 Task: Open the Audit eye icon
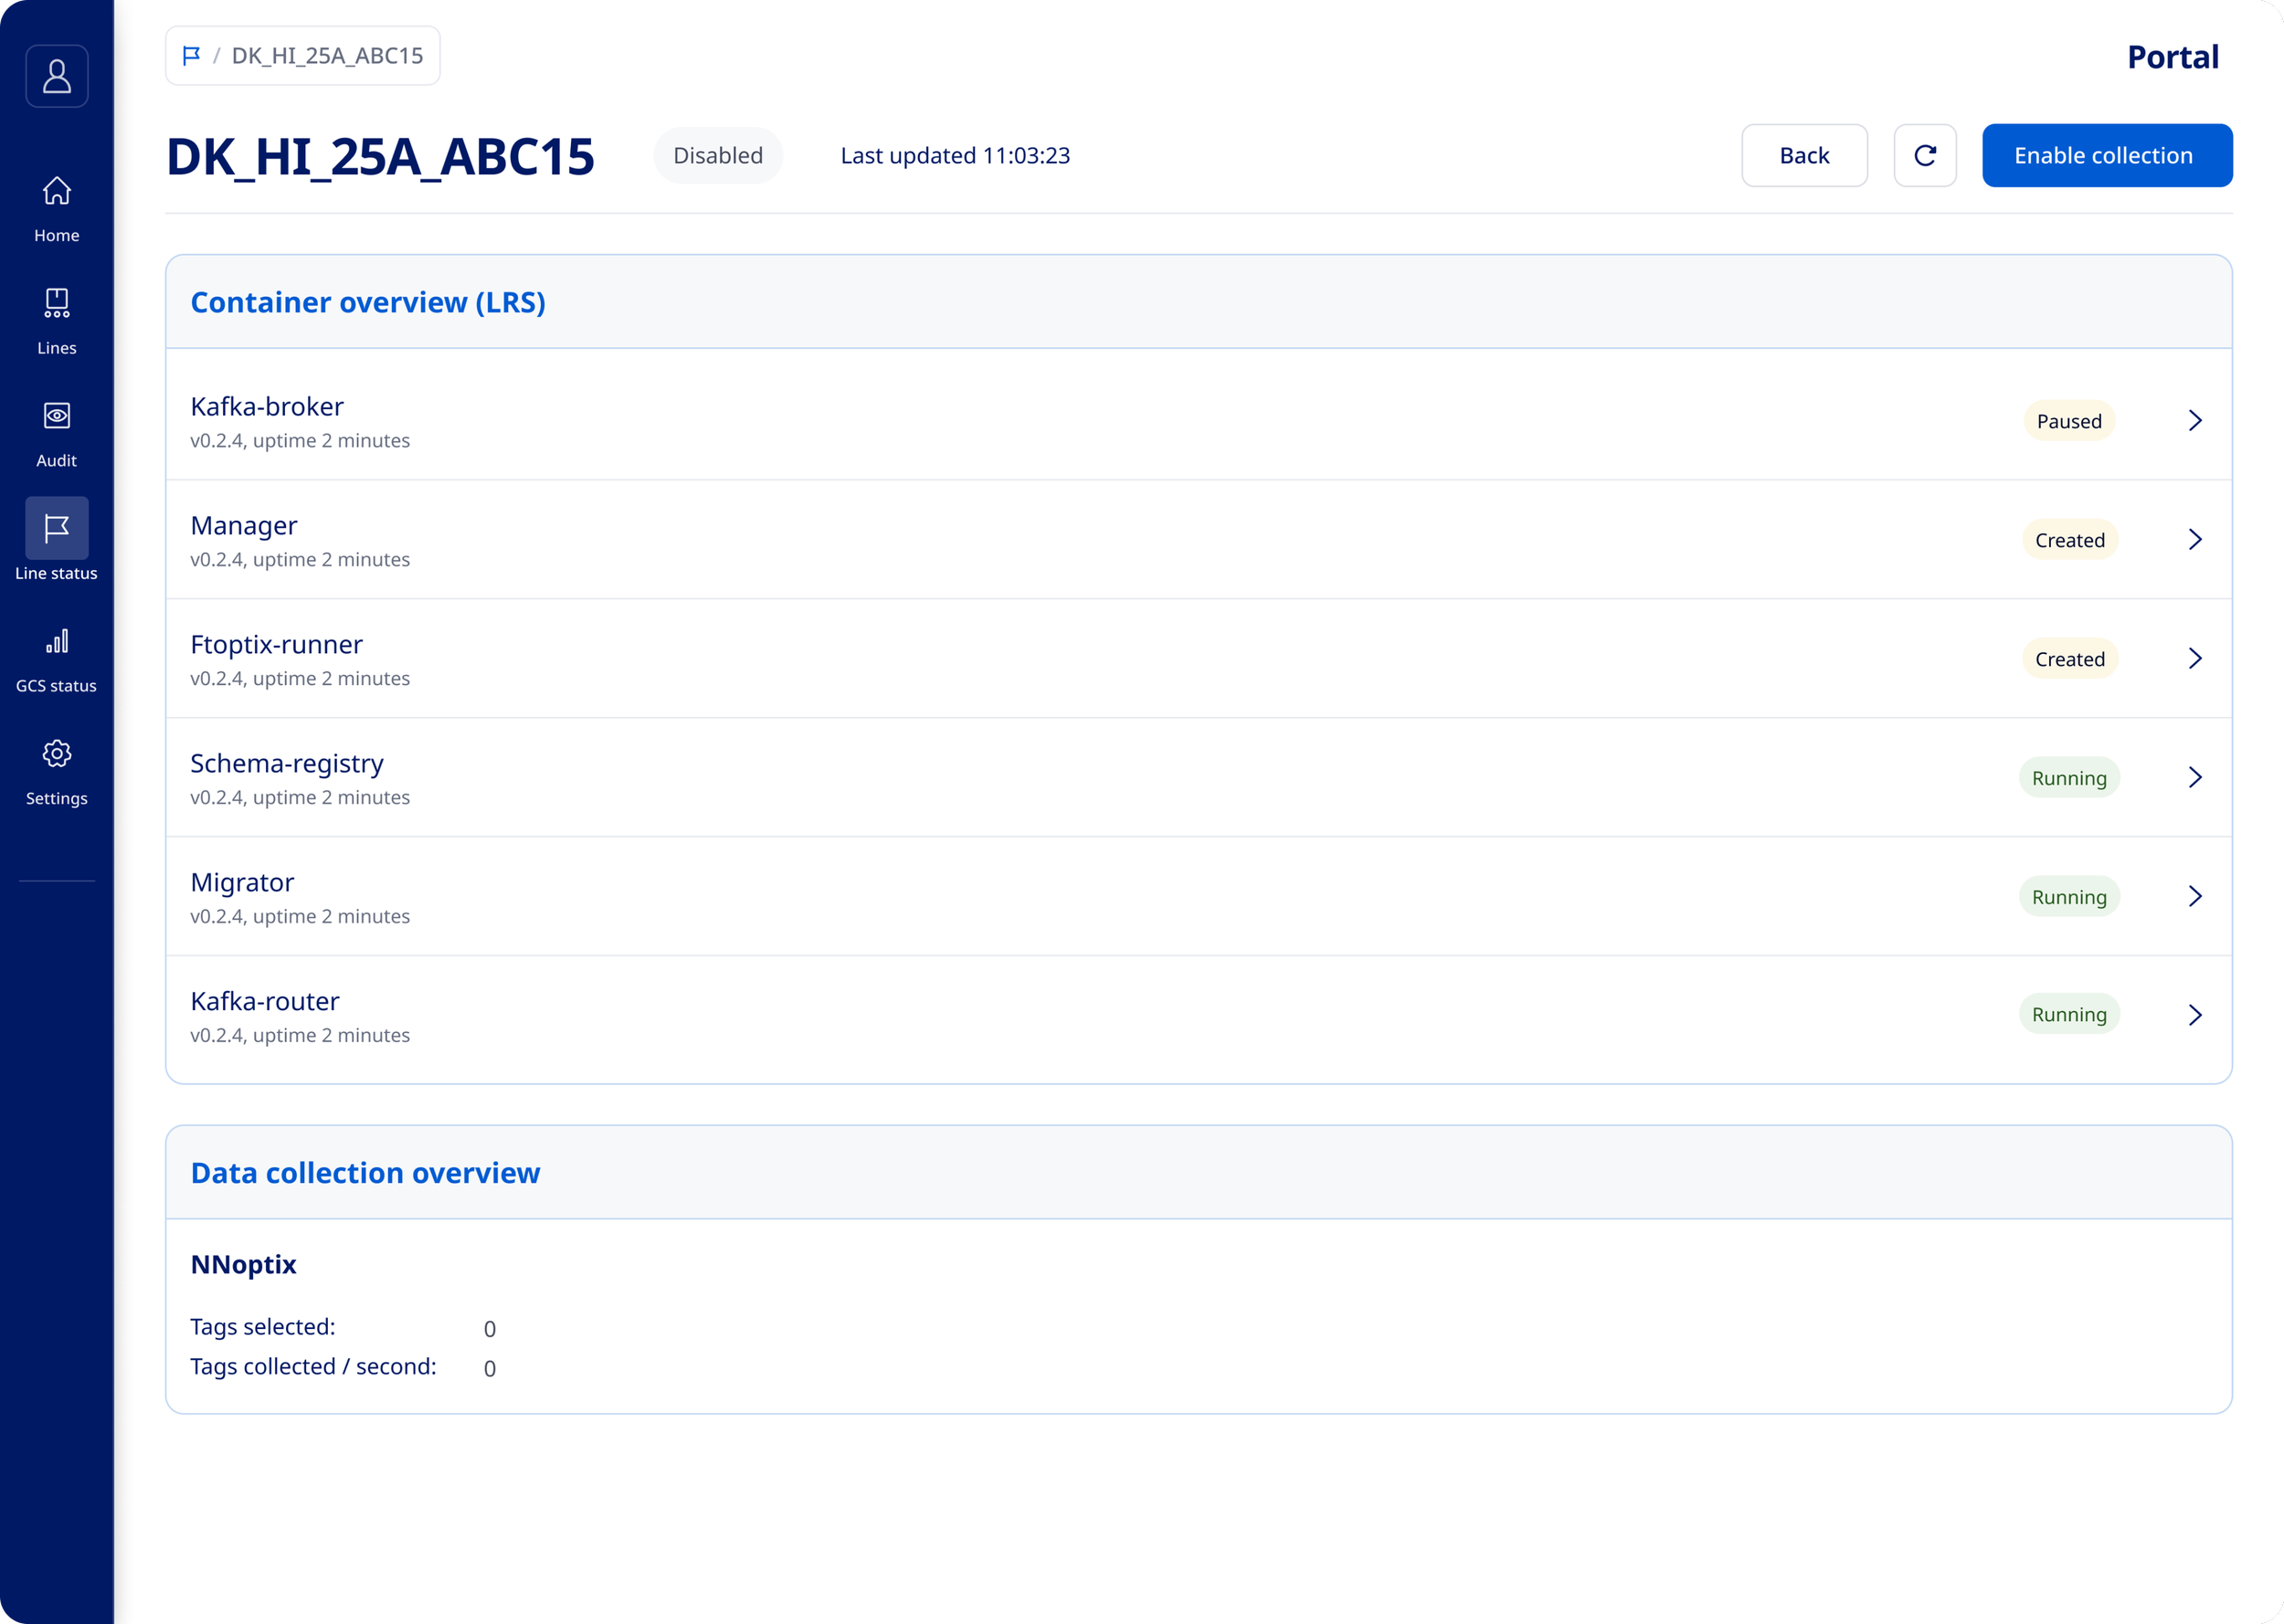(x=57, y=415)
